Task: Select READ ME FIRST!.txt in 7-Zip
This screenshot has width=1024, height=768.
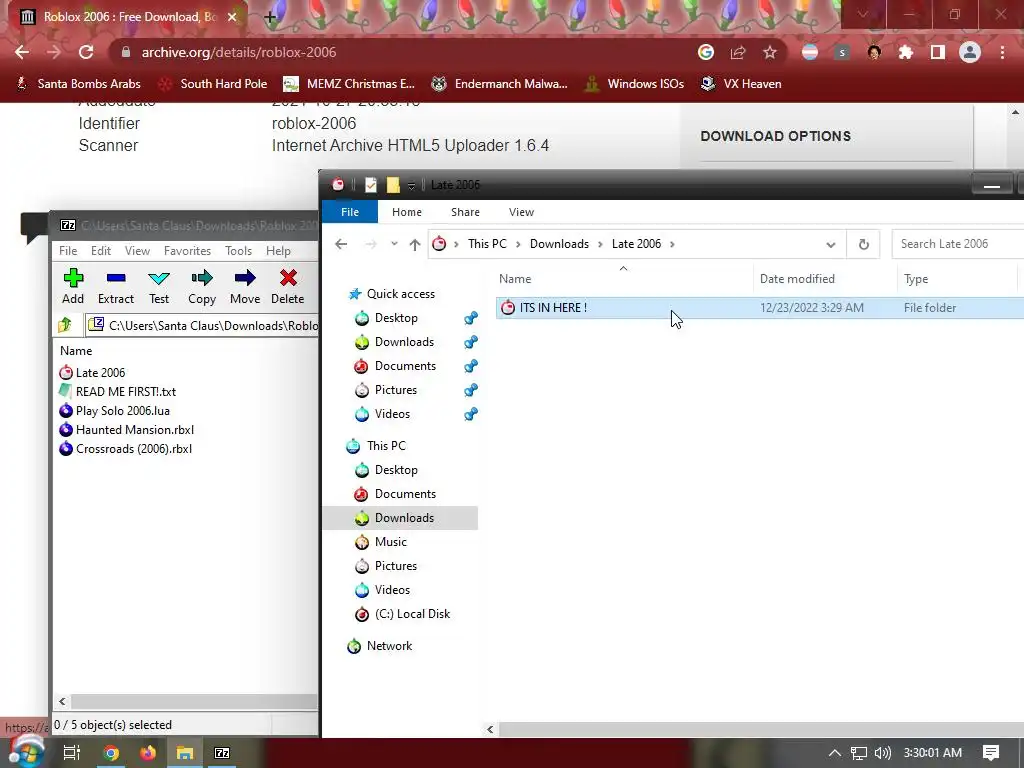Action: (x=118, y=391)
